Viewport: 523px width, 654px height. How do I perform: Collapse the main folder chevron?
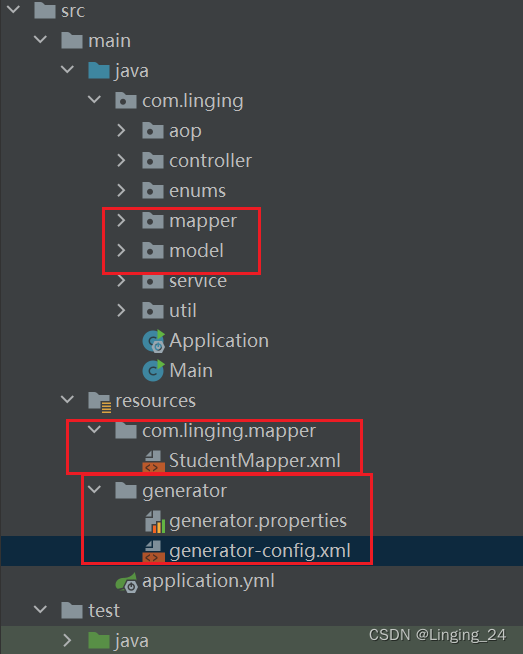[40, 40]
